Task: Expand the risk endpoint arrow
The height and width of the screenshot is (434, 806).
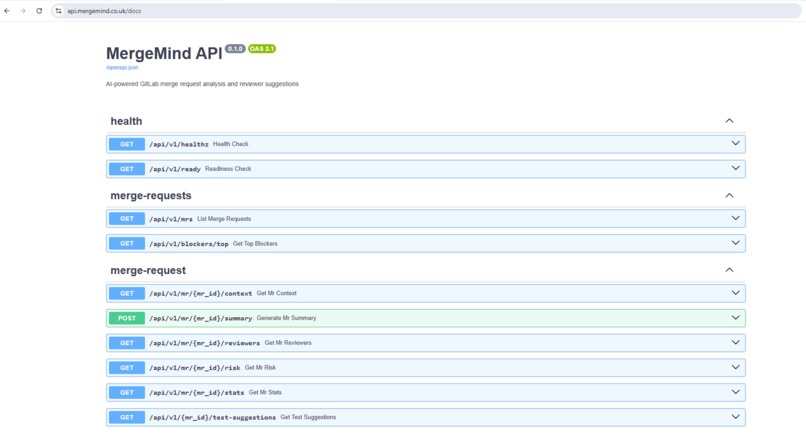Action: [736, 367]
